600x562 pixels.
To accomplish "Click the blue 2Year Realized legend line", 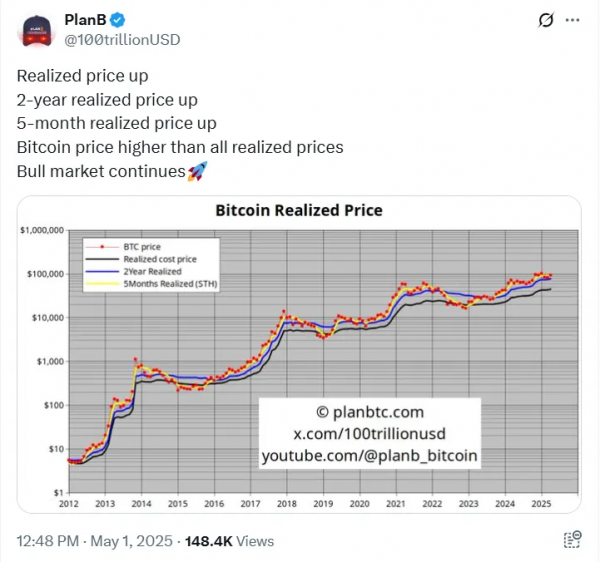I will coord(102,271).
